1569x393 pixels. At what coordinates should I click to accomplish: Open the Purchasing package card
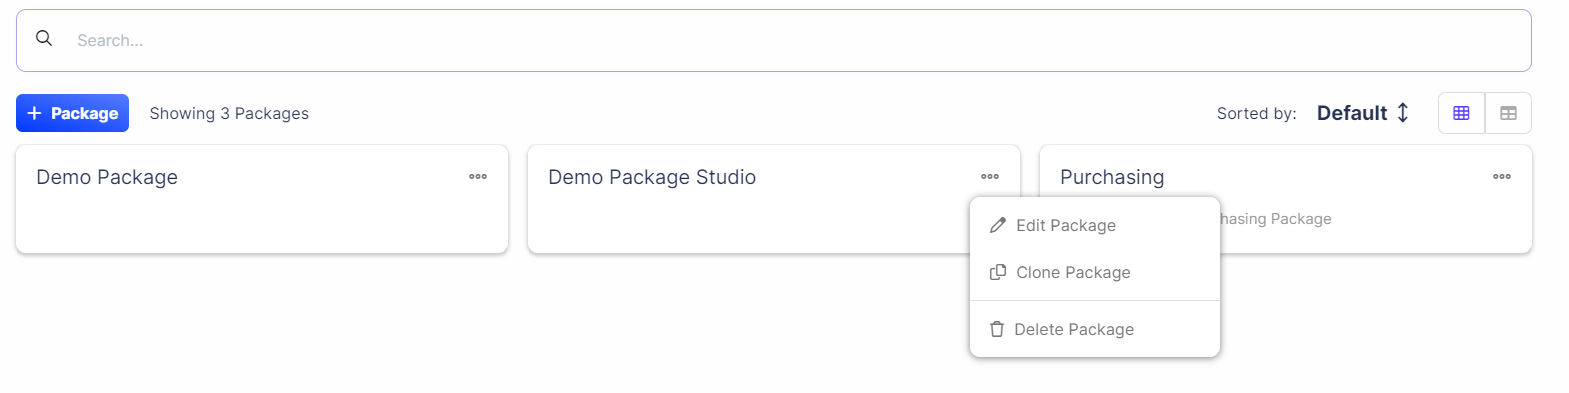click(x=1286, y=199)
